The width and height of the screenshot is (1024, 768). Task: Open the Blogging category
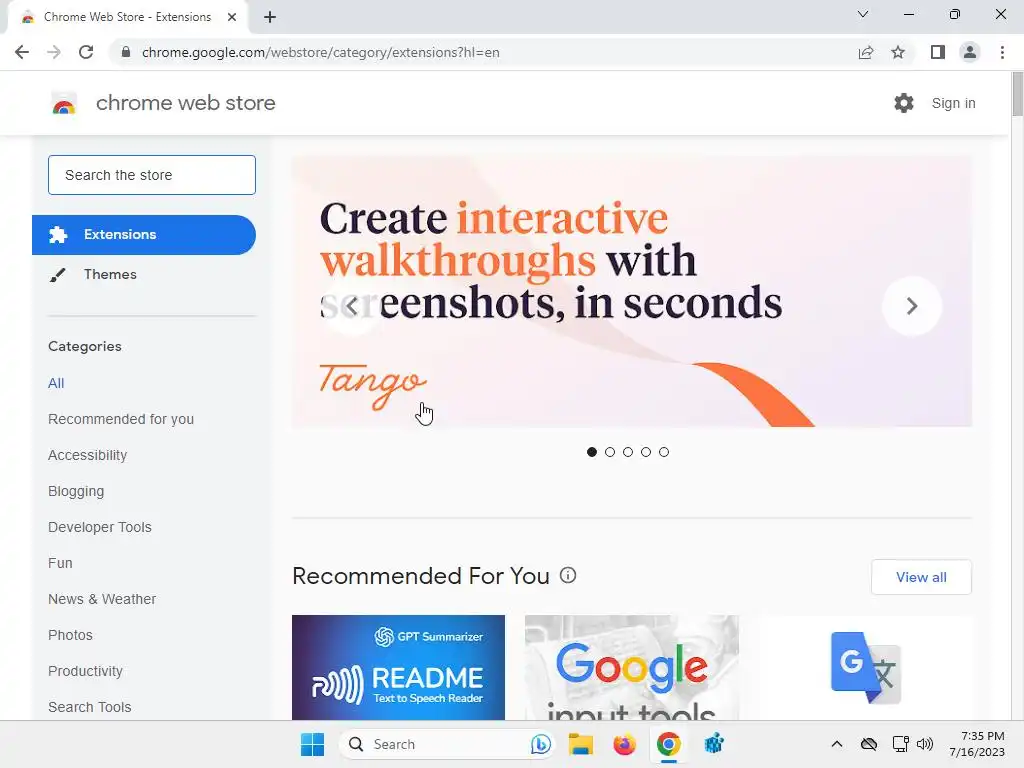(x=76, y=491)
